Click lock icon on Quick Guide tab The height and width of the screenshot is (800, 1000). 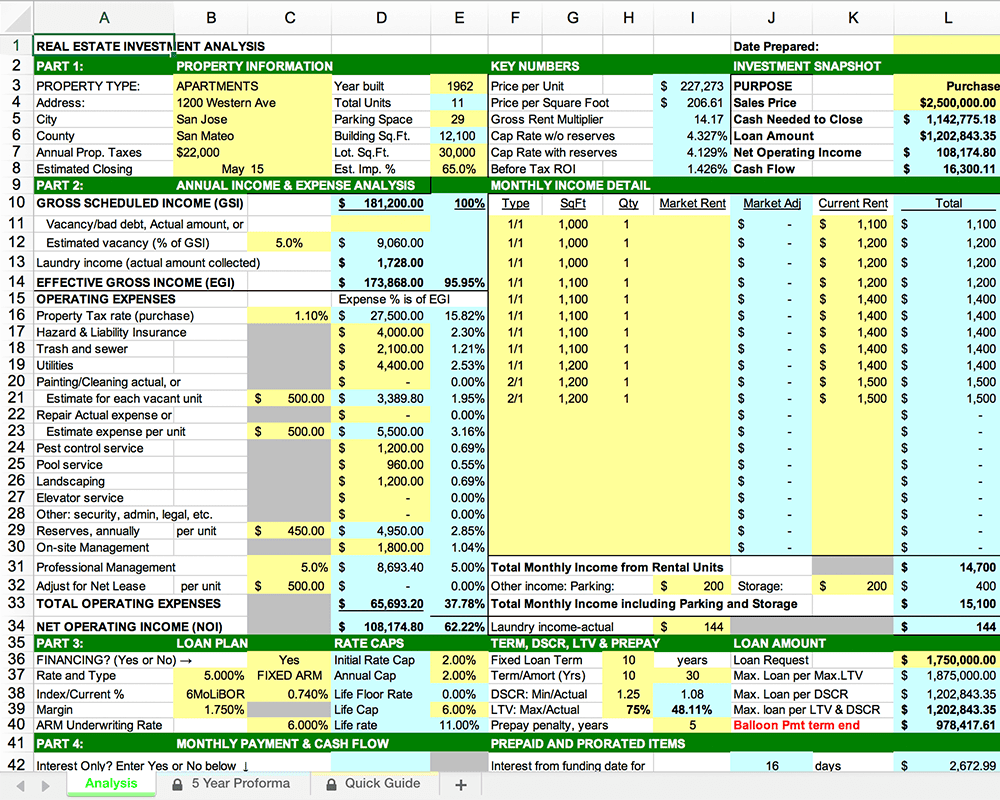331,784
